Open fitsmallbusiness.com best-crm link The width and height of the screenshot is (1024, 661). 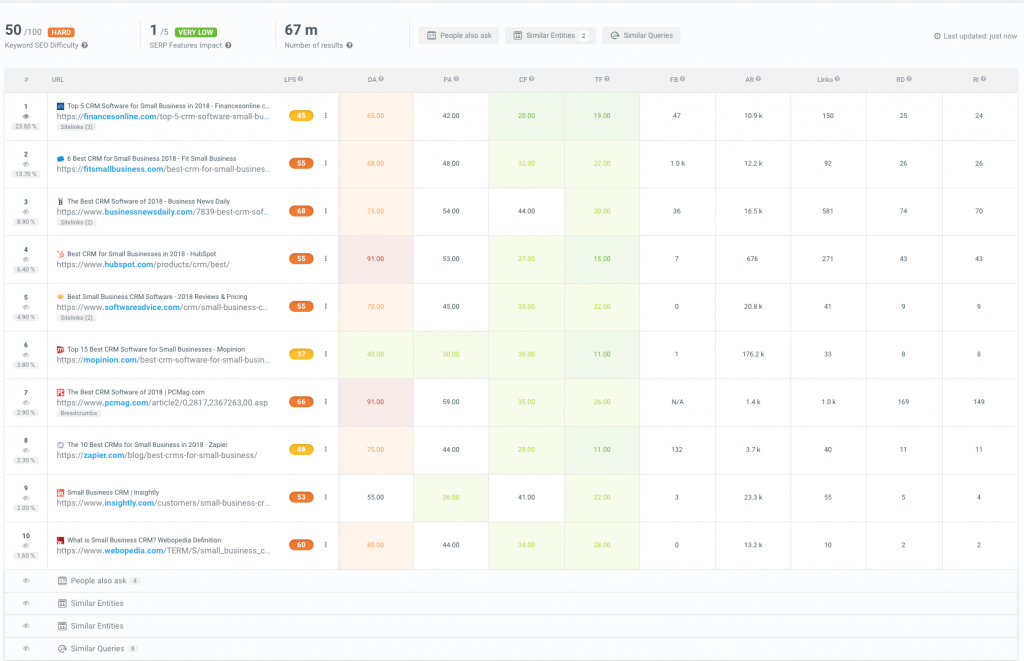[163, 169]
